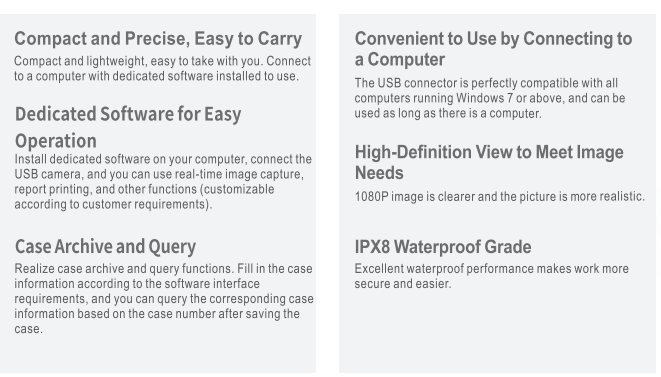Click the 'Compact and lightweight' description paragraph
This screenshot has height=377, width=661.
click(x=163, y=68)
